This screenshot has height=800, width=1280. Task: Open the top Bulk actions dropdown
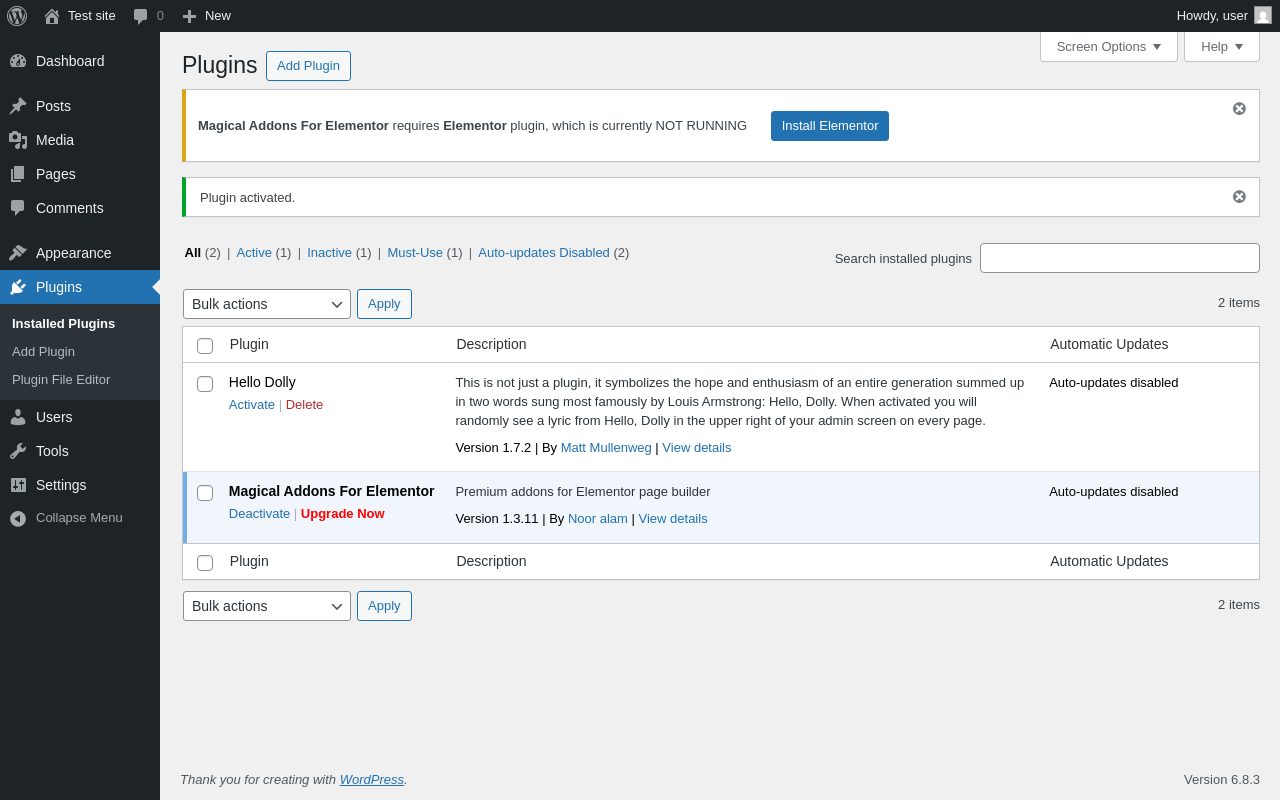[267, 304]
